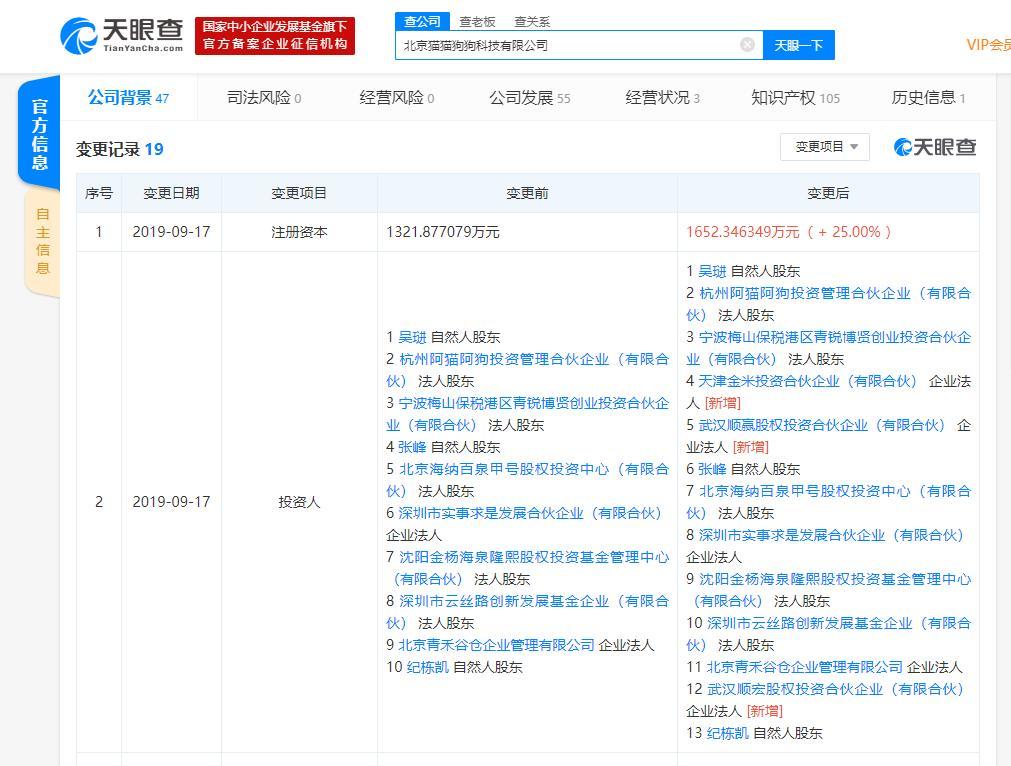Open the 公司发展 tab
This screenshot has height=766, width=1011.
(x=529, y=98)
